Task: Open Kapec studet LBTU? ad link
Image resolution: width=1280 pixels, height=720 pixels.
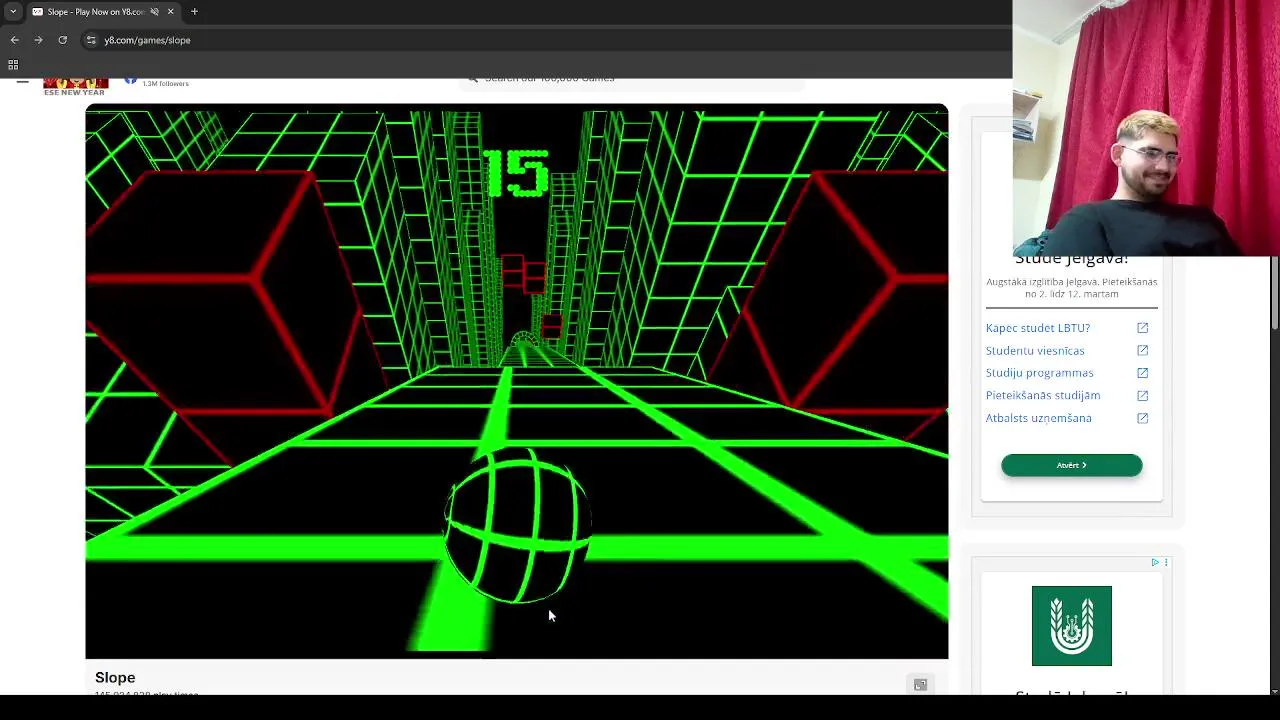Action: (1038, 328)
